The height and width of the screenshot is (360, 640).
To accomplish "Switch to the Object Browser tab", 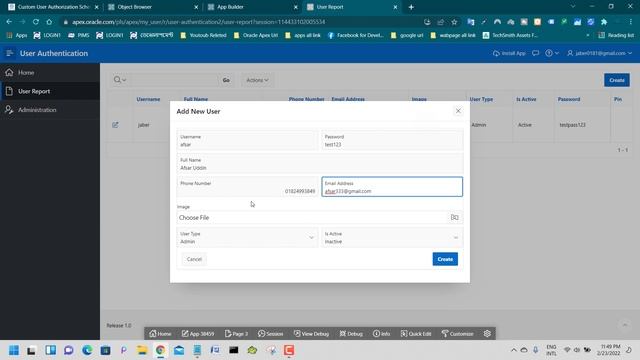I will (153, 7).
